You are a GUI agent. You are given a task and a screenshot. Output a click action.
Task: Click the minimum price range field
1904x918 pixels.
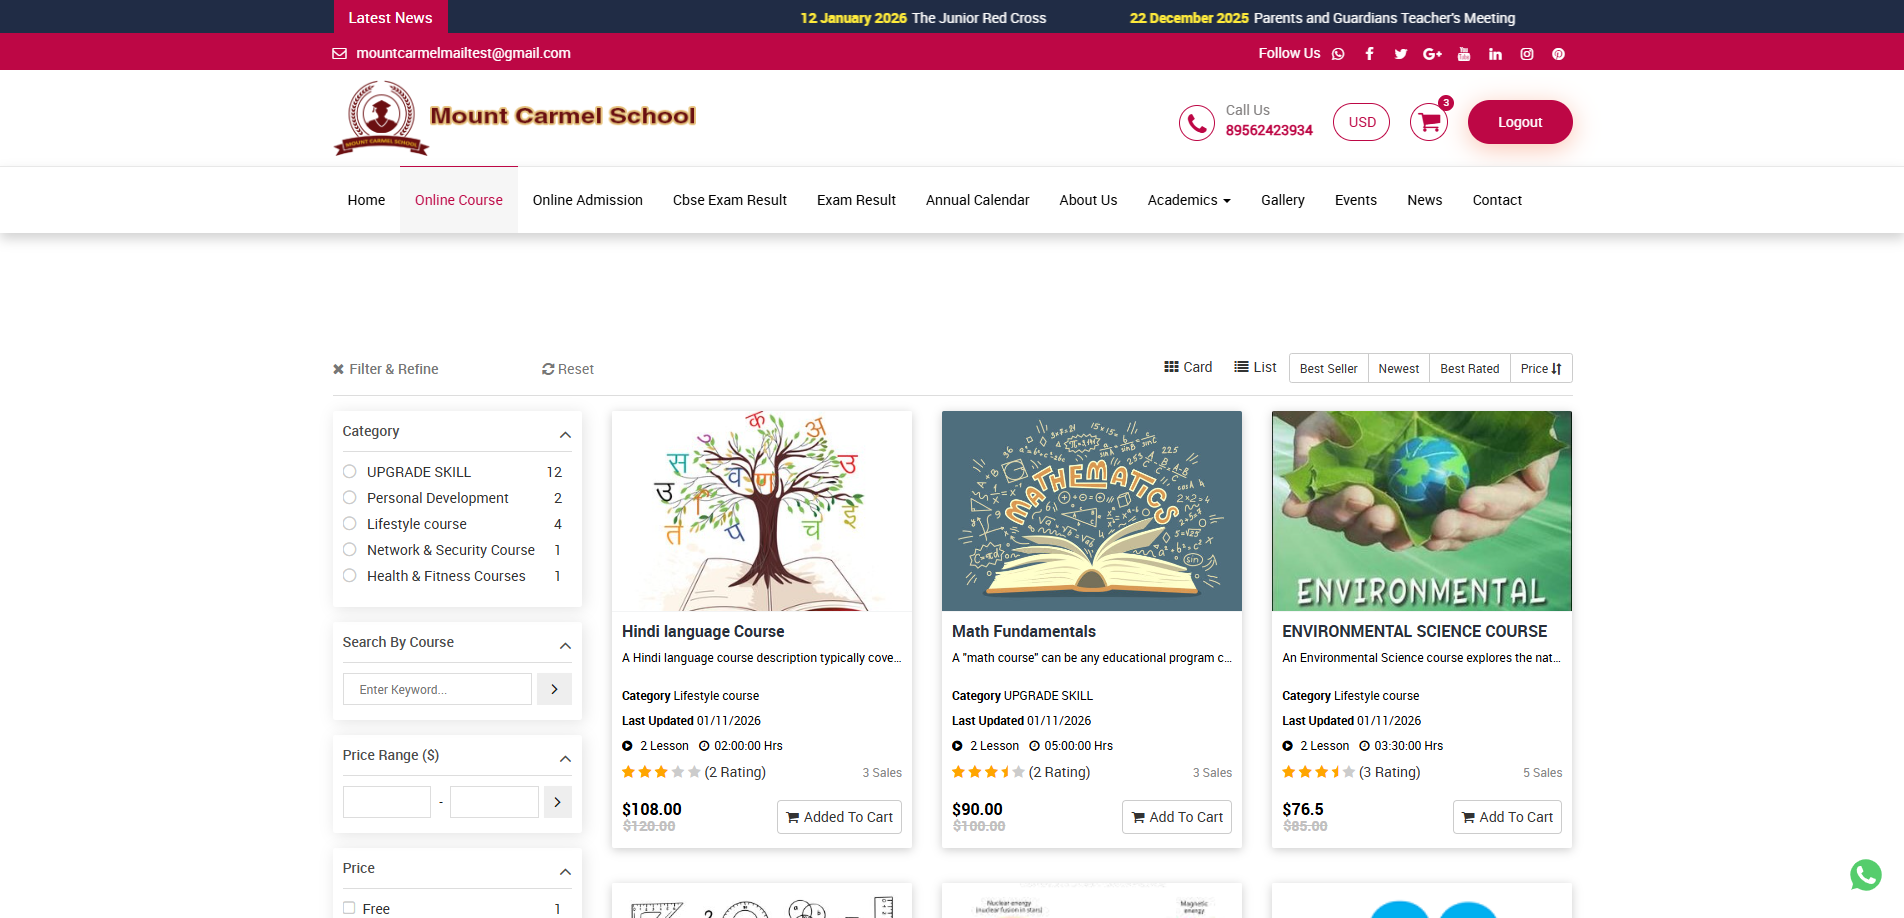click(387, 802)
